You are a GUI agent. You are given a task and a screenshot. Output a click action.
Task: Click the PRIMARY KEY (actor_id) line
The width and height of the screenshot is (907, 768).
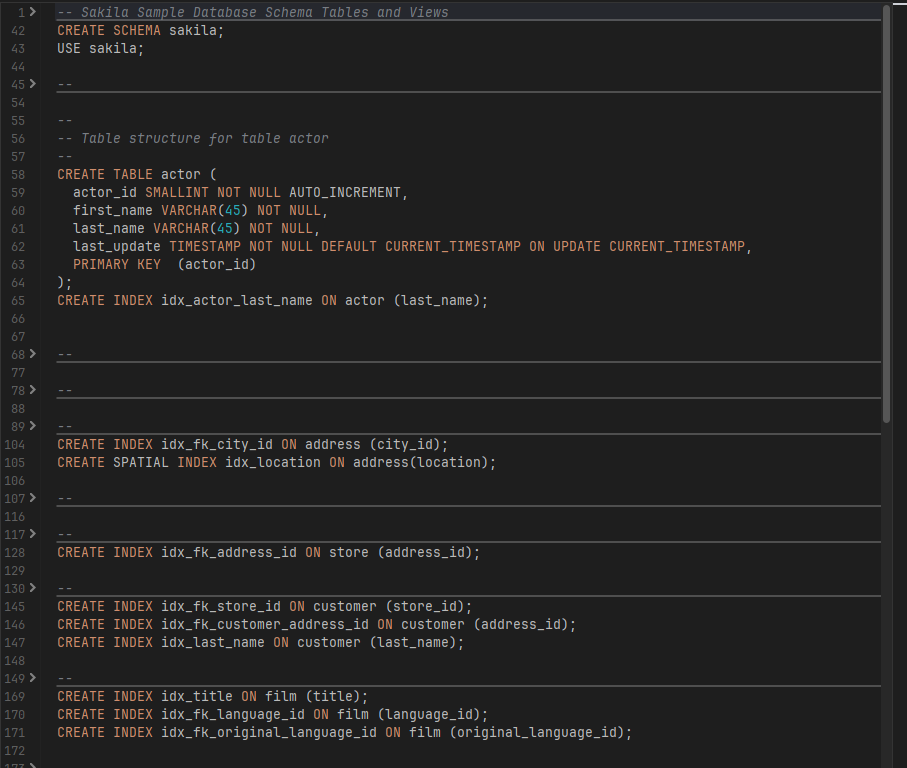(x=164, y=264)
